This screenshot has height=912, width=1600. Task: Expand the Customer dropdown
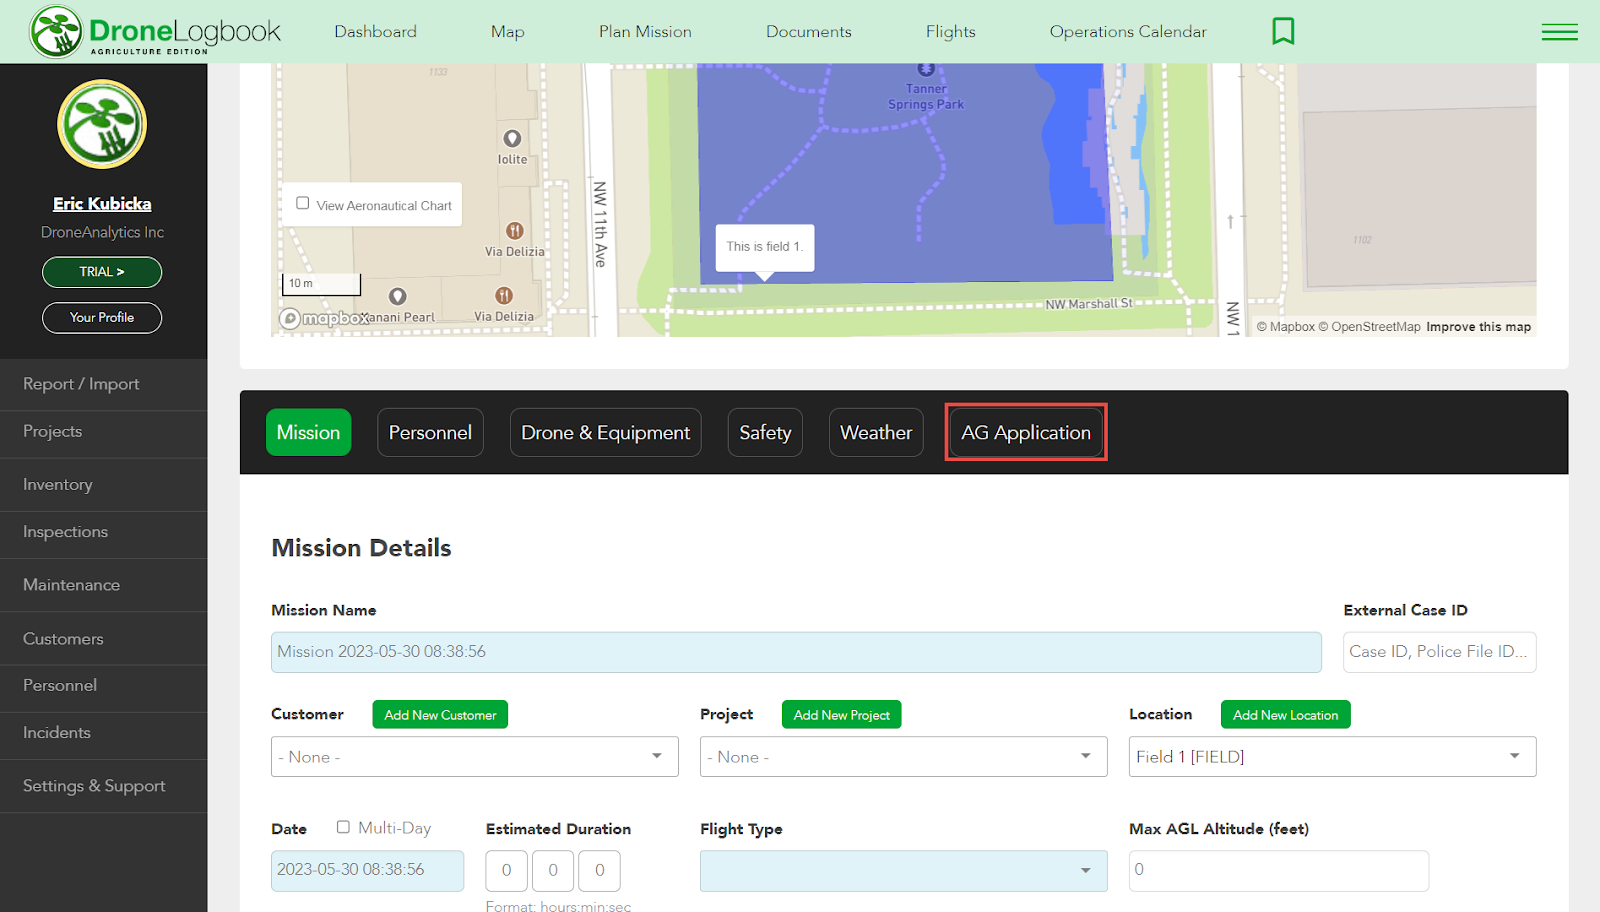pyautogui.click(x=475, y=757)
